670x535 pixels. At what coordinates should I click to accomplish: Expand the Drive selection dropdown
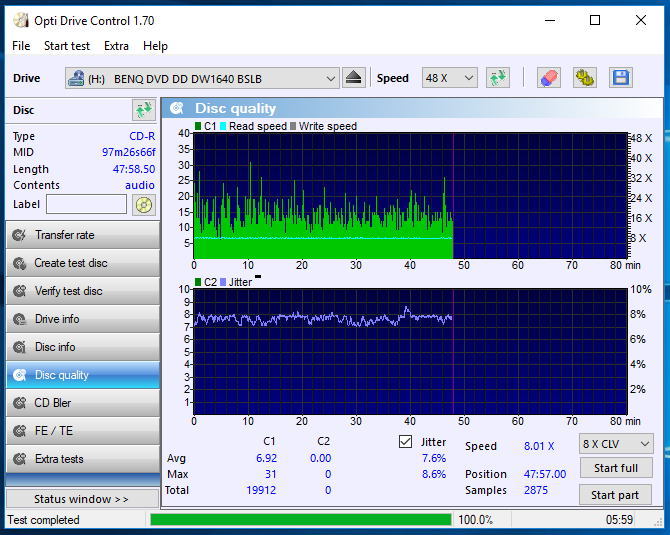[x=330, y=78]
